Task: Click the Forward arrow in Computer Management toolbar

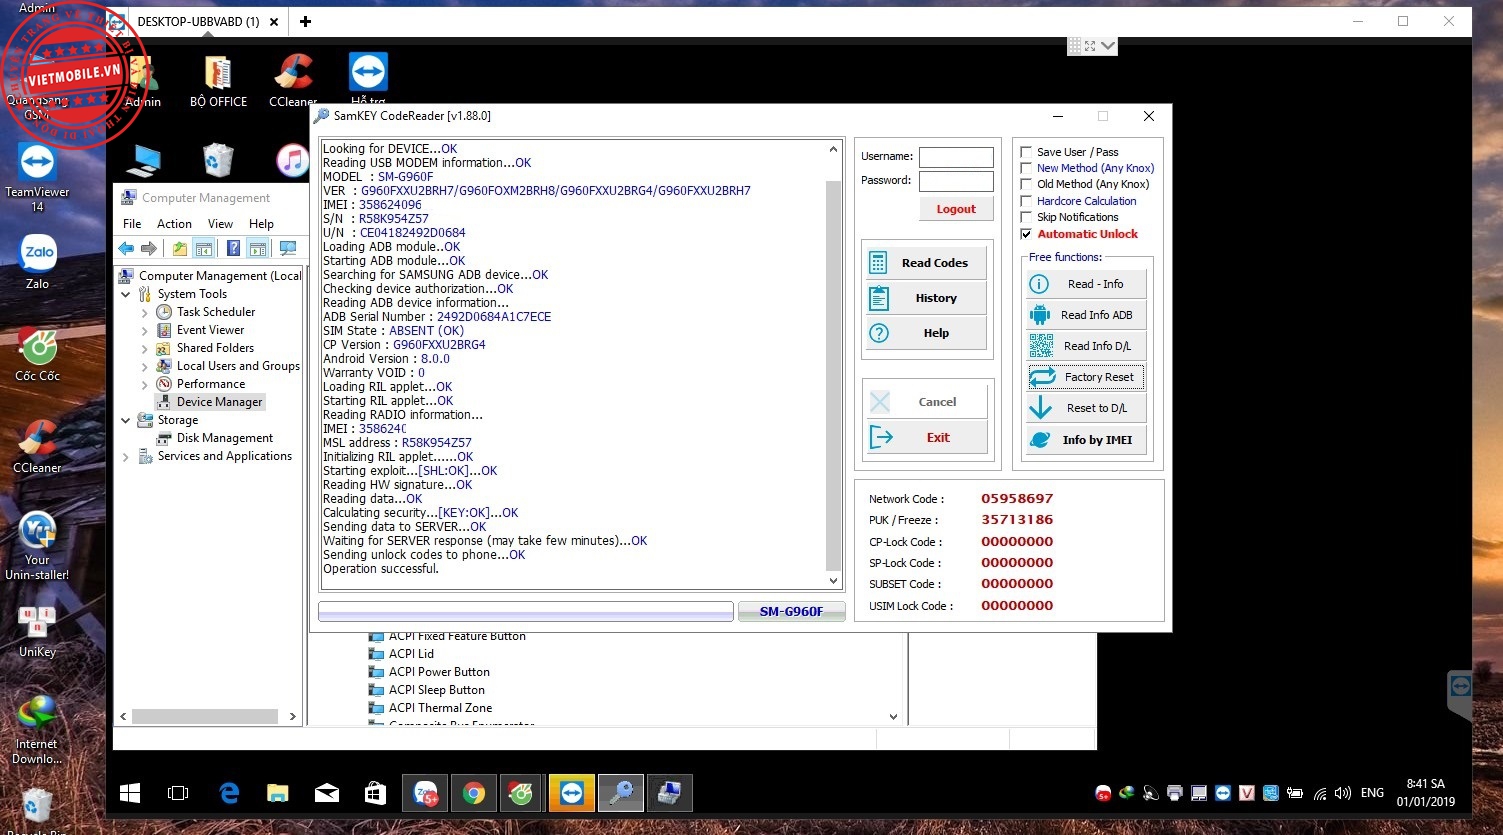Action: point(148,248)
